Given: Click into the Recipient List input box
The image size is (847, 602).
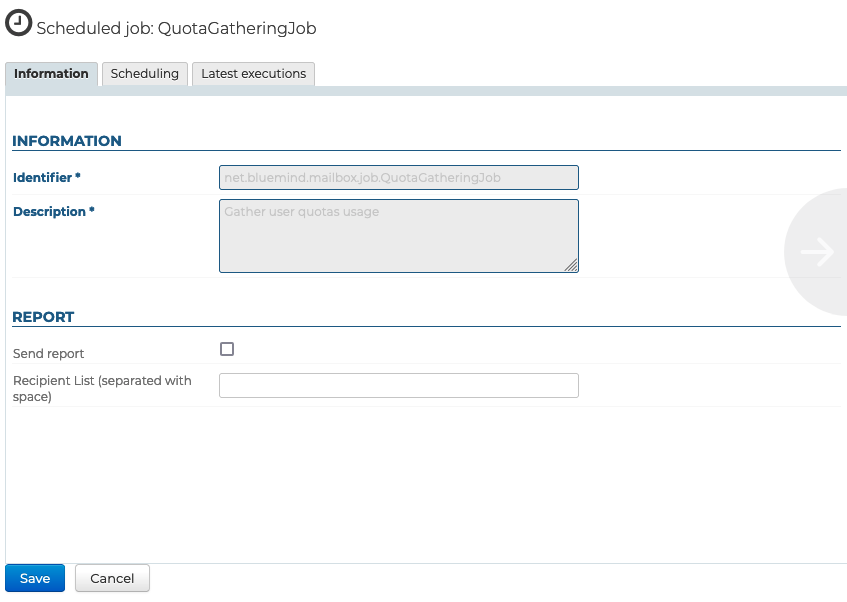Looking at the screenshot, I should [x=398, y=385].
